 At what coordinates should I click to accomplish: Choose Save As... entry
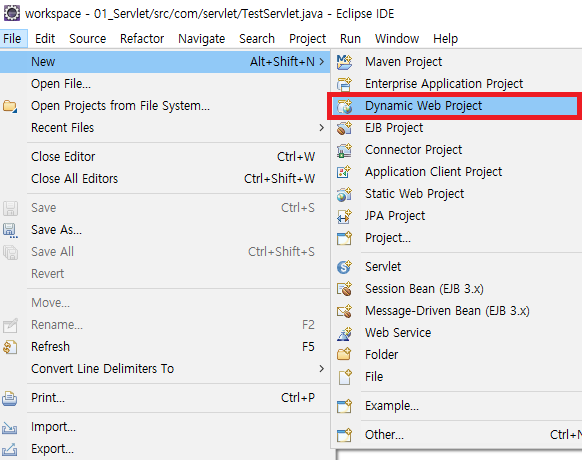pyautogui.click(x=165, y=230)
